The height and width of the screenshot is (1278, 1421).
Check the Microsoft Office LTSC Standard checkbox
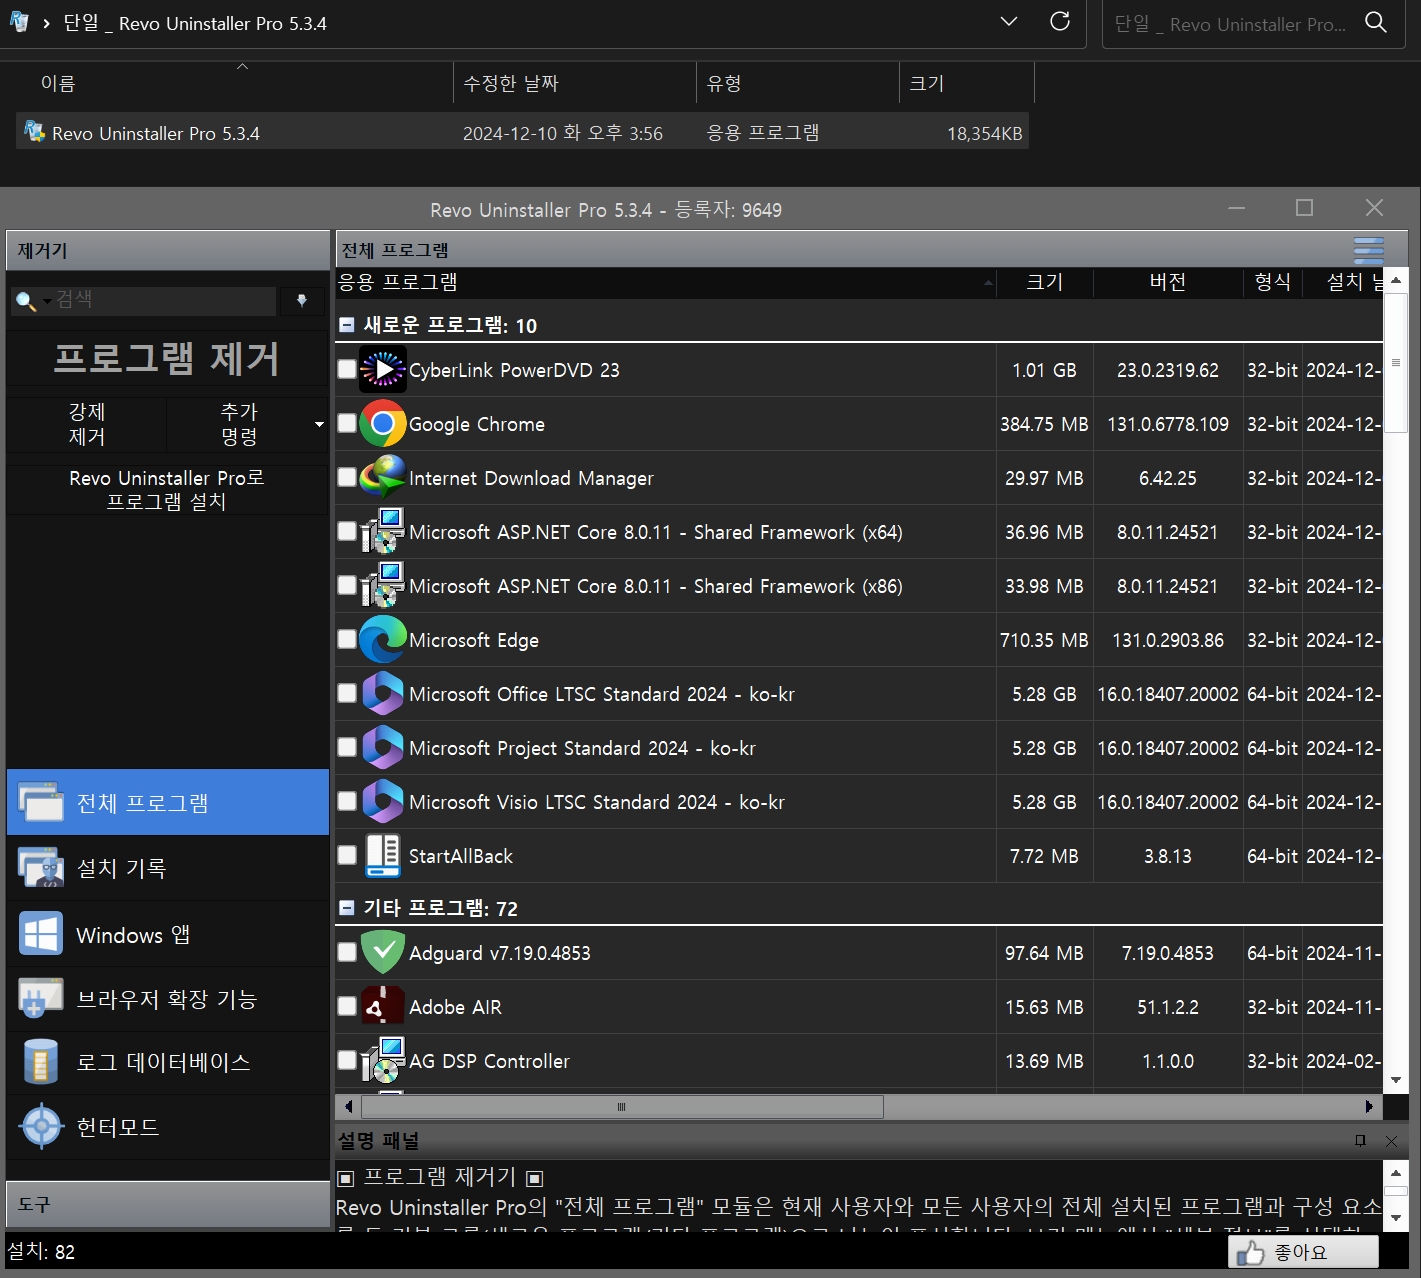coord(347,693)
